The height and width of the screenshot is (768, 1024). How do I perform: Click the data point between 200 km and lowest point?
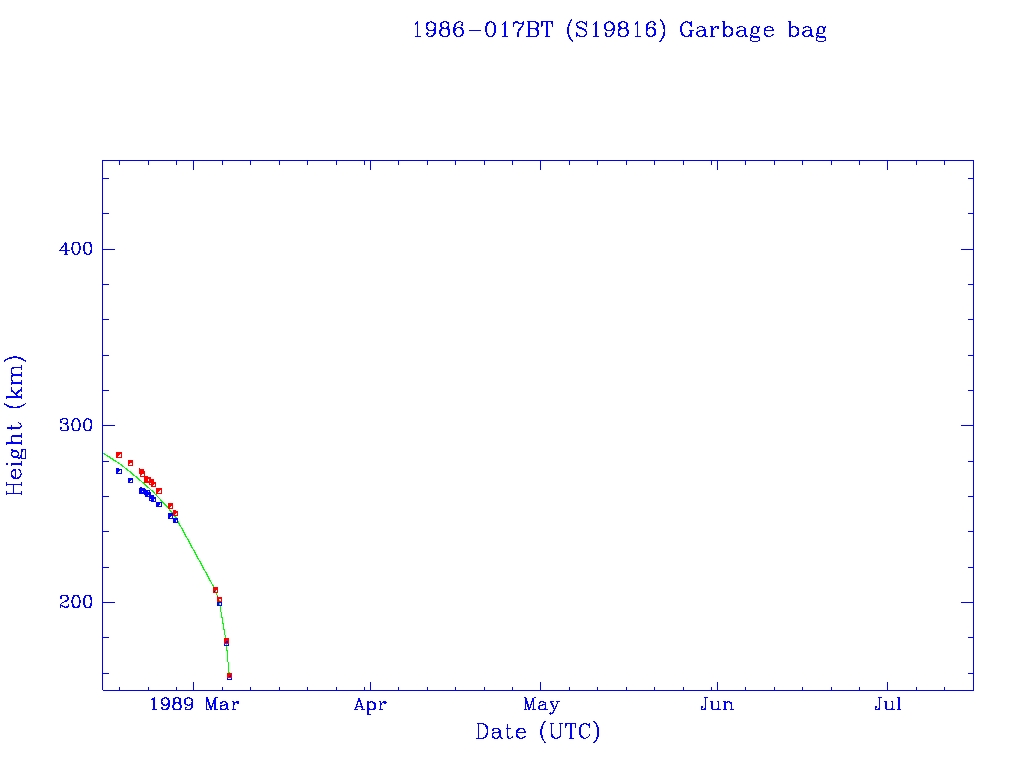click(x=226, y=641)
